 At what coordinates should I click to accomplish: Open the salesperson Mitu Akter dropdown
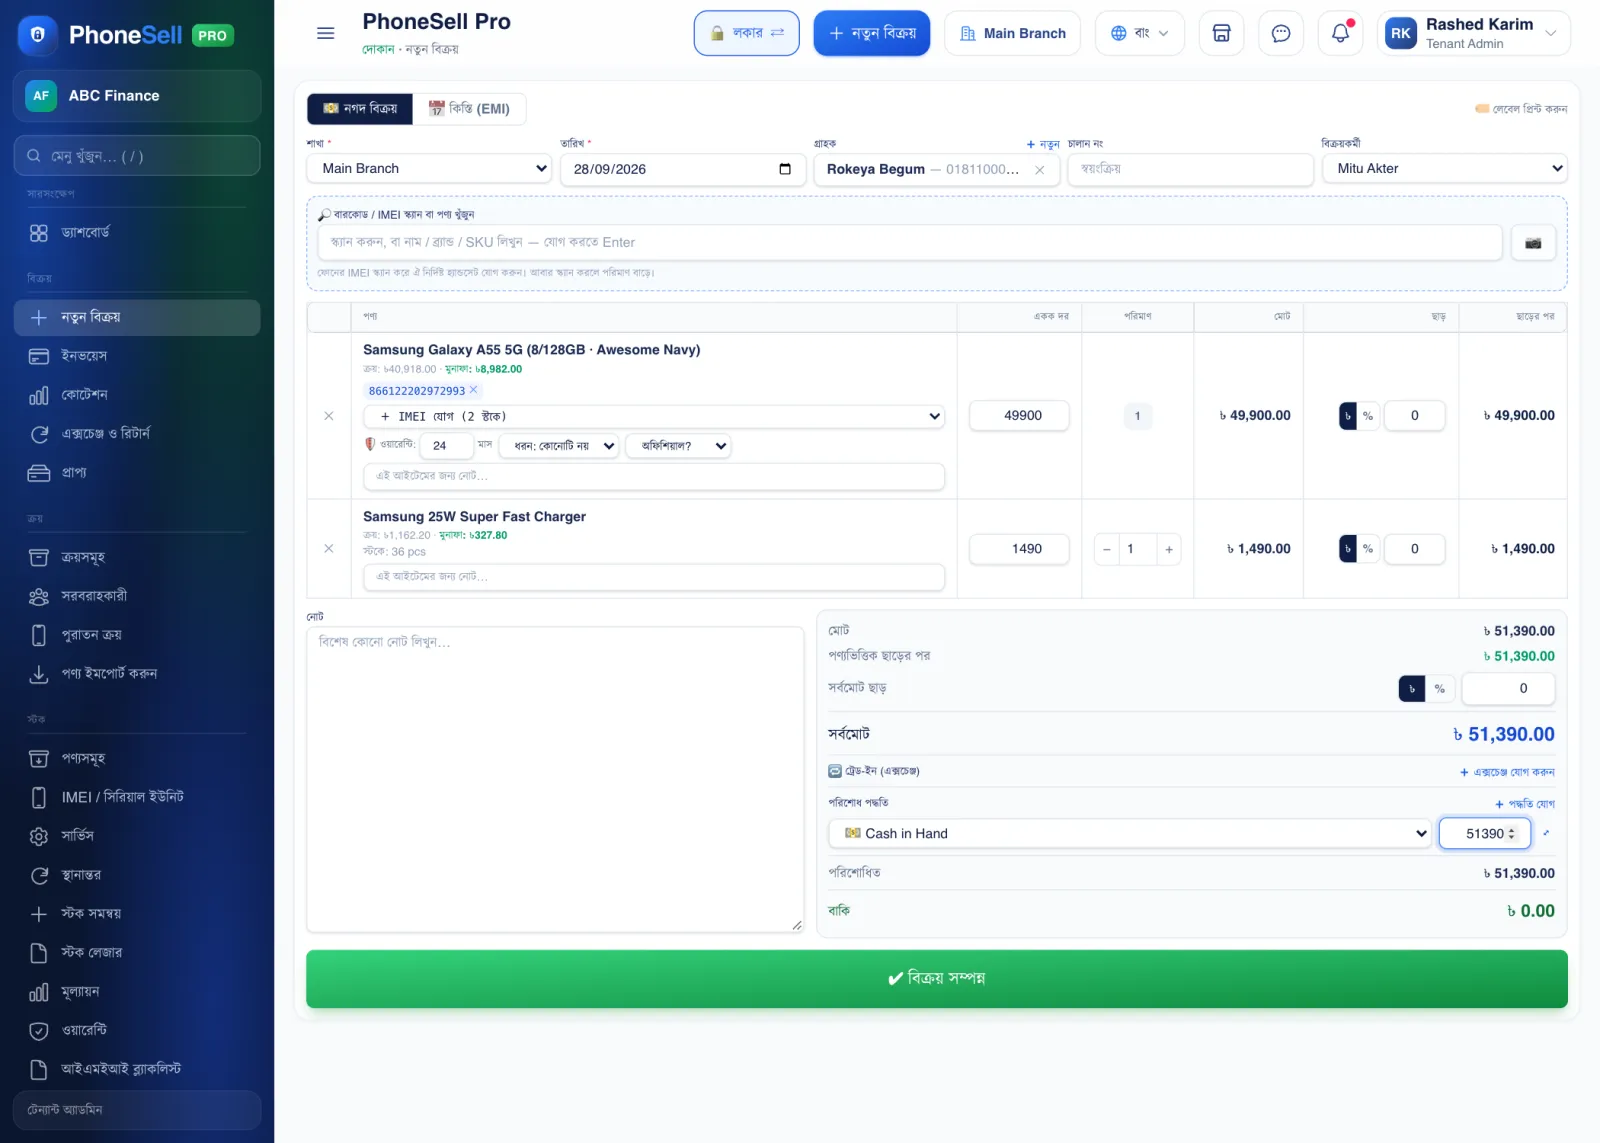point(1444,169)
